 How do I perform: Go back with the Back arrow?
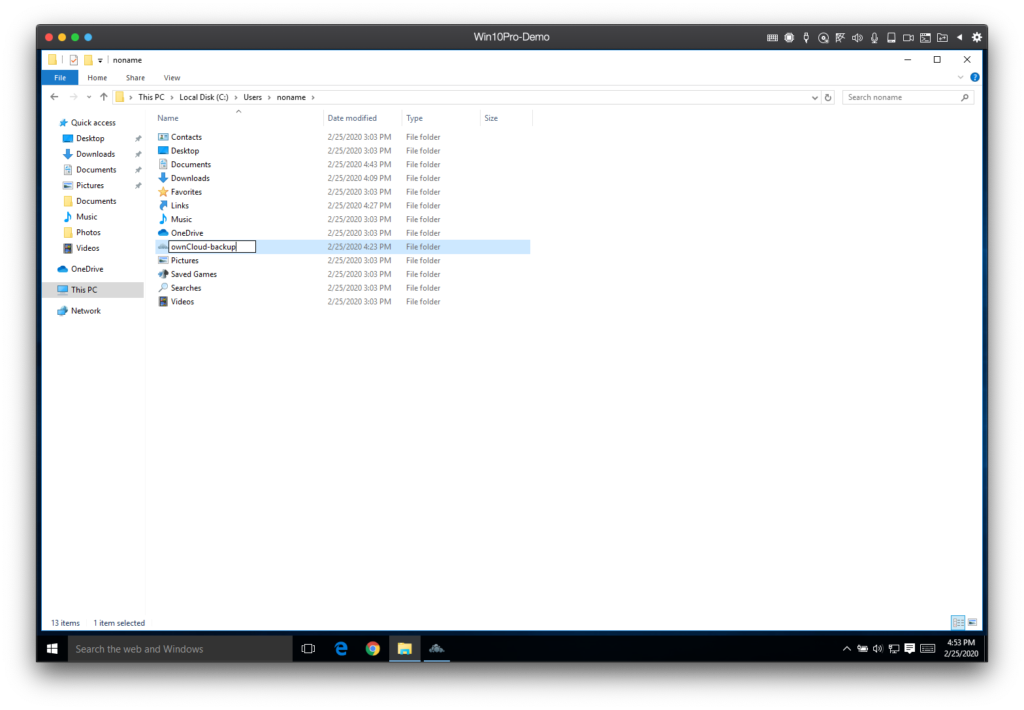click(54, 97)
